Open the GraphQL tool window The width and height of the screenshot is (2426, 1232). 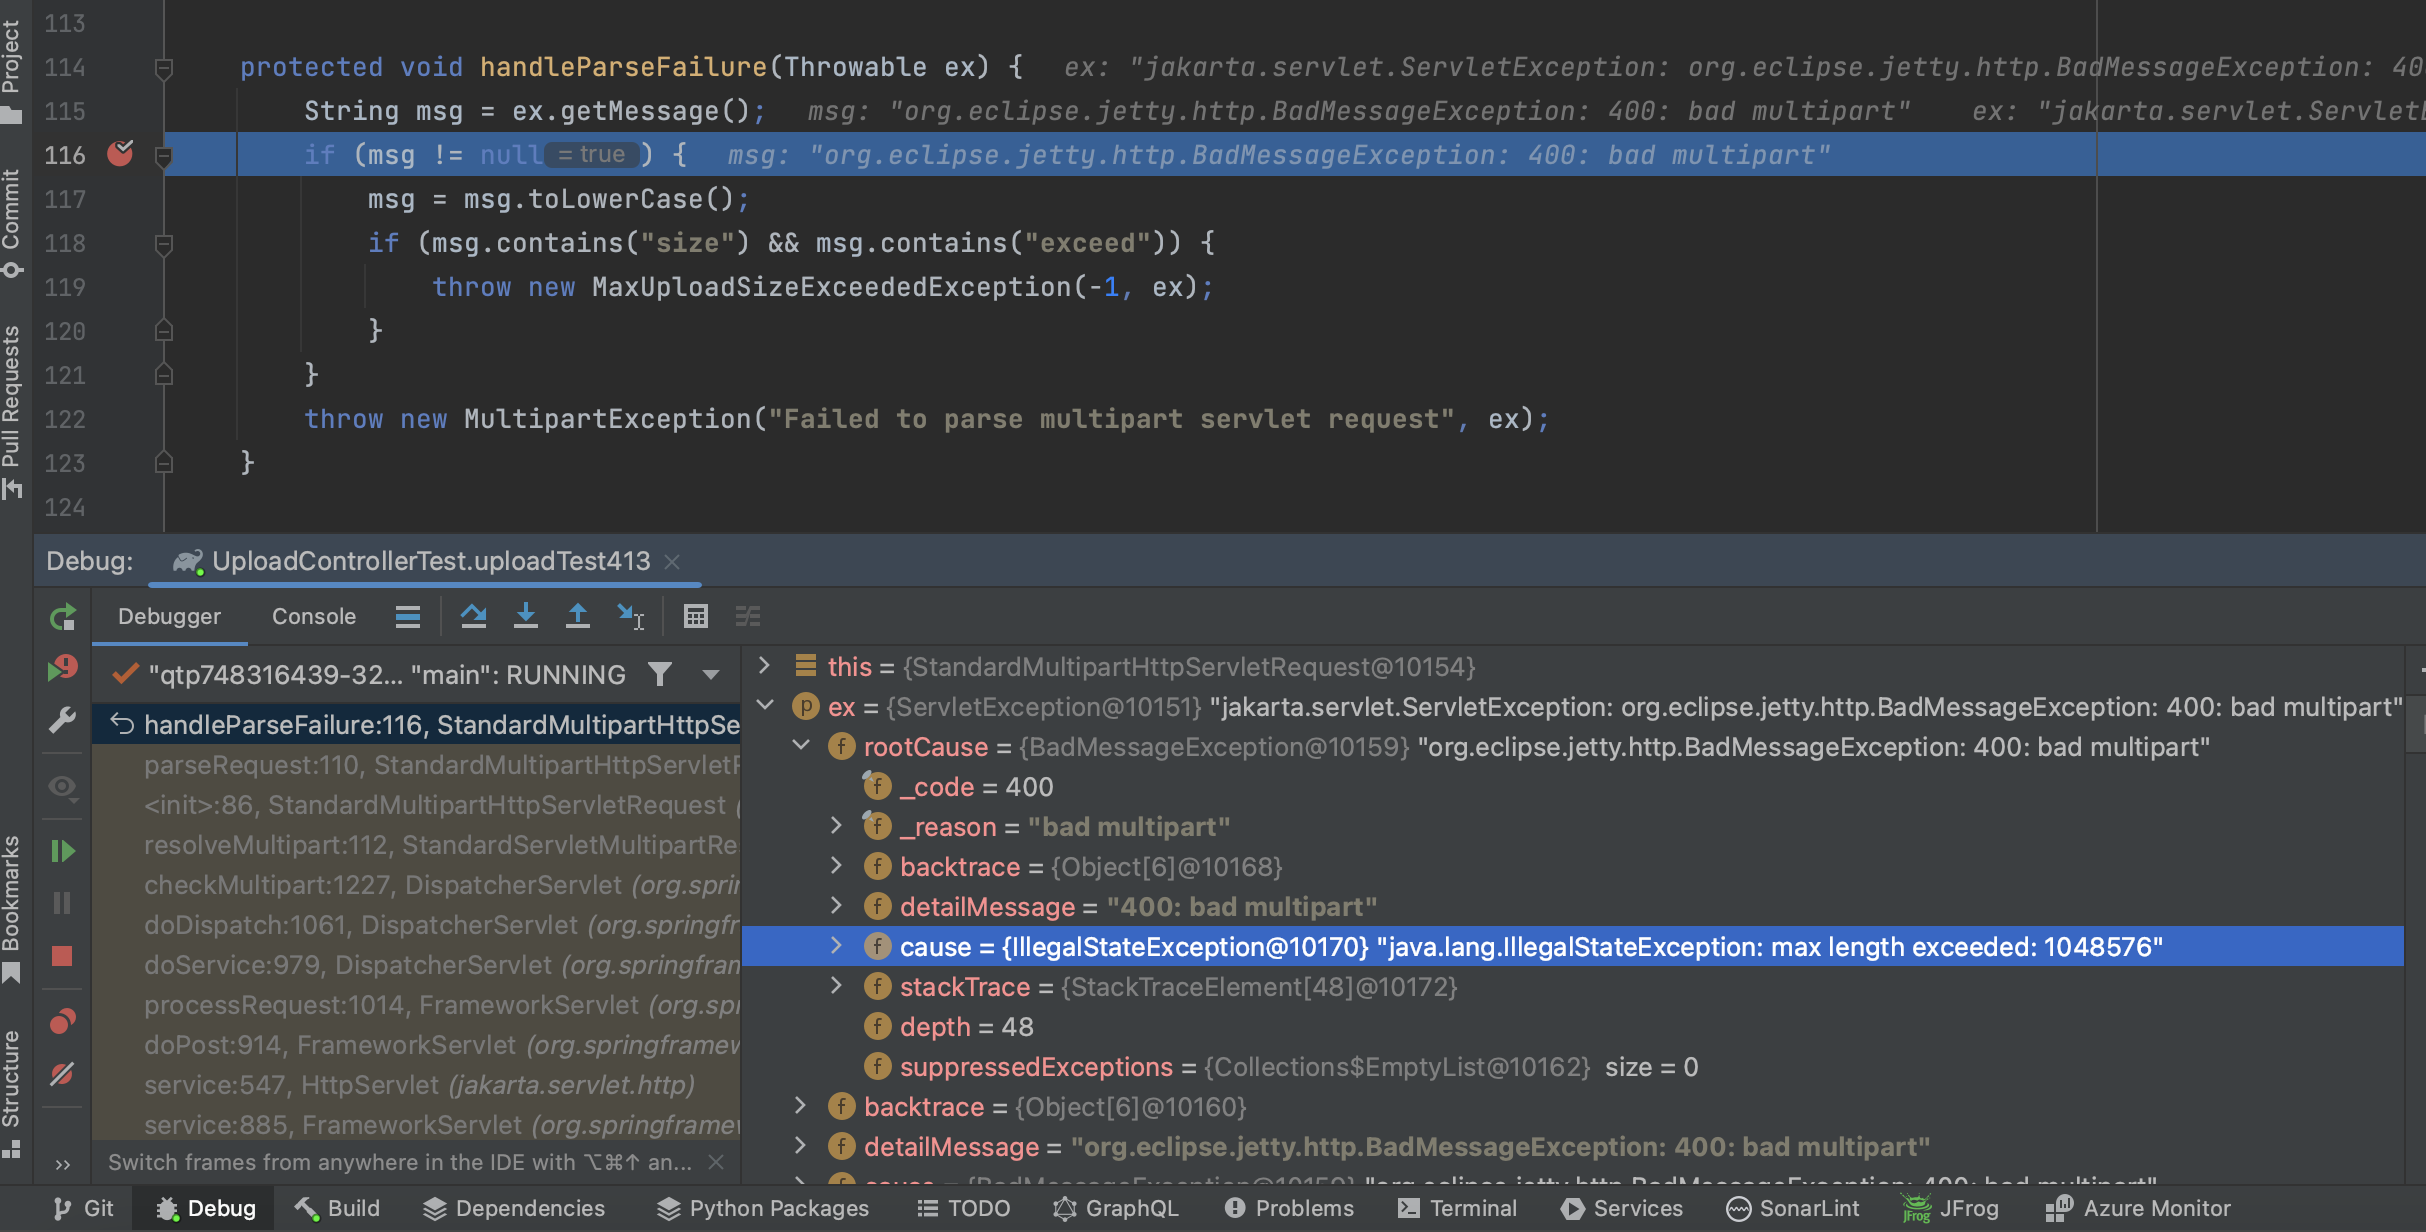point(1116,1208)
